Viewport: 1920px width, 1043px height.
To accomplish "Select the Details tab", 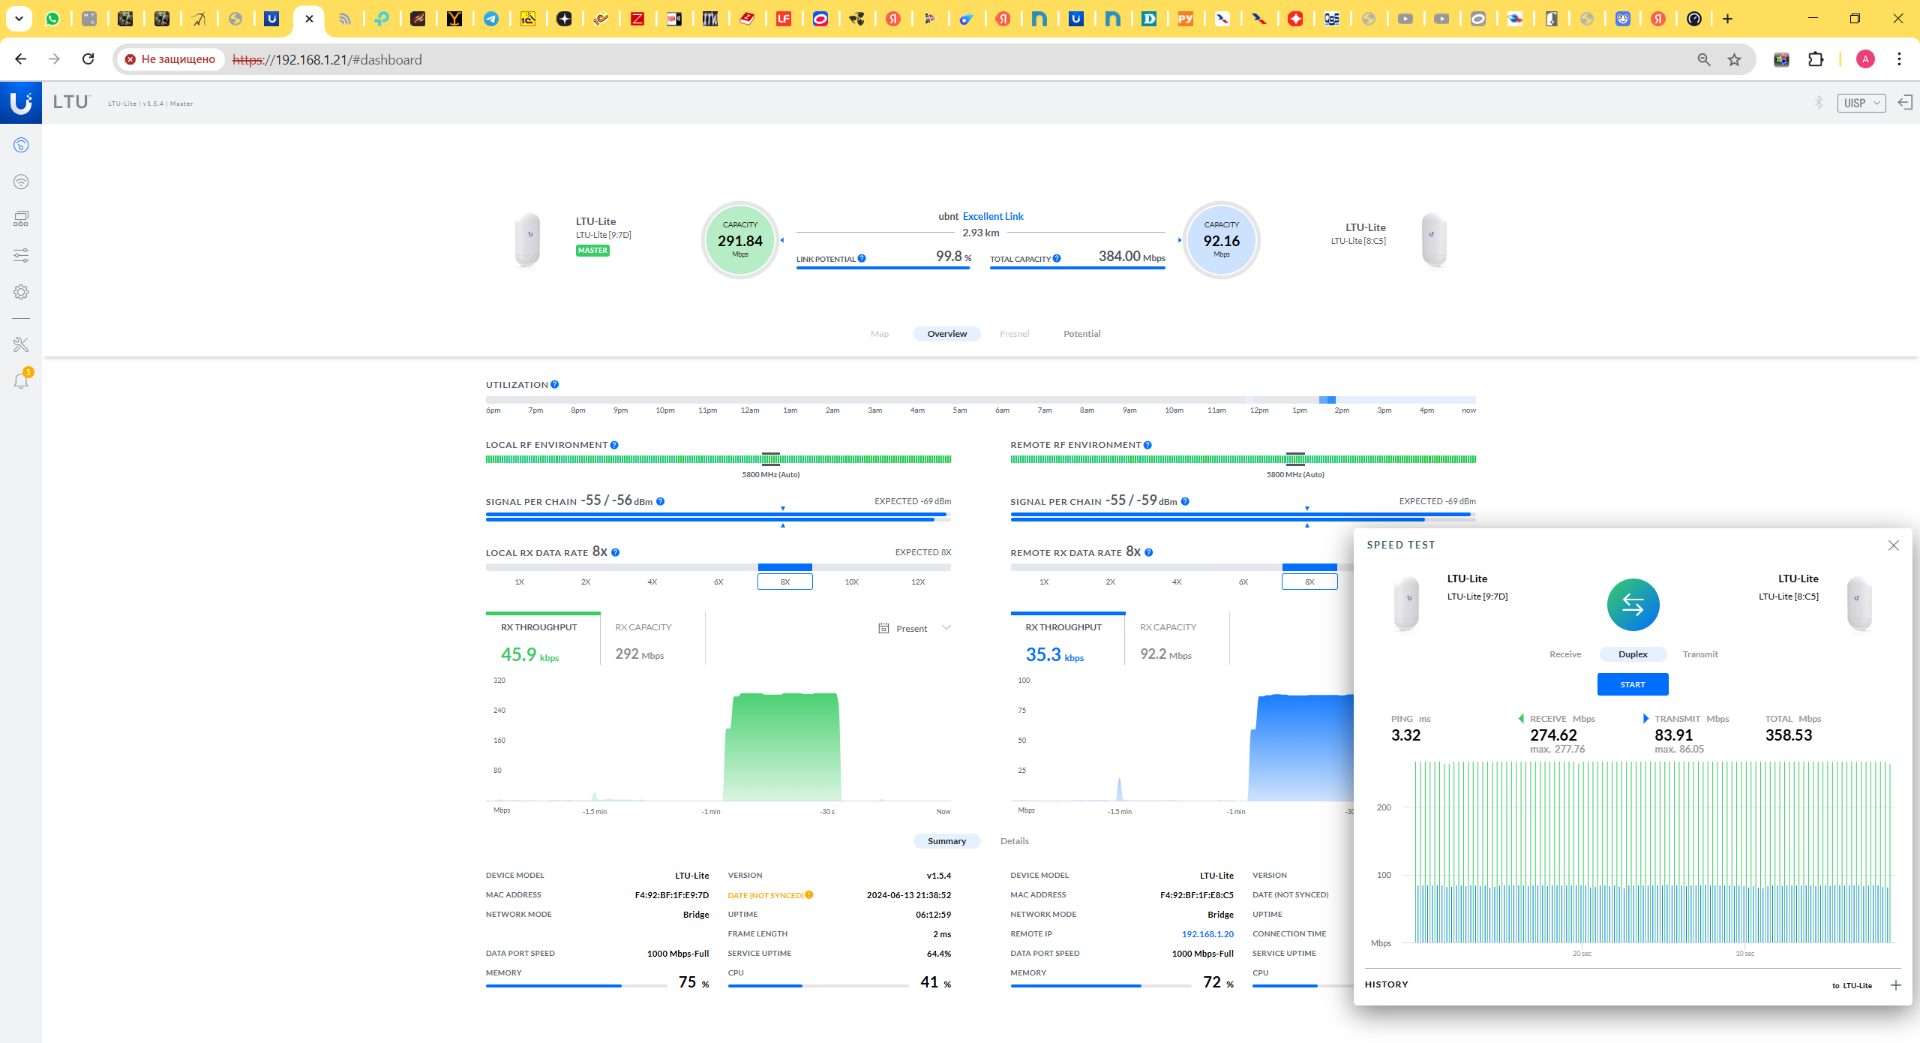I will point(1014,841).
